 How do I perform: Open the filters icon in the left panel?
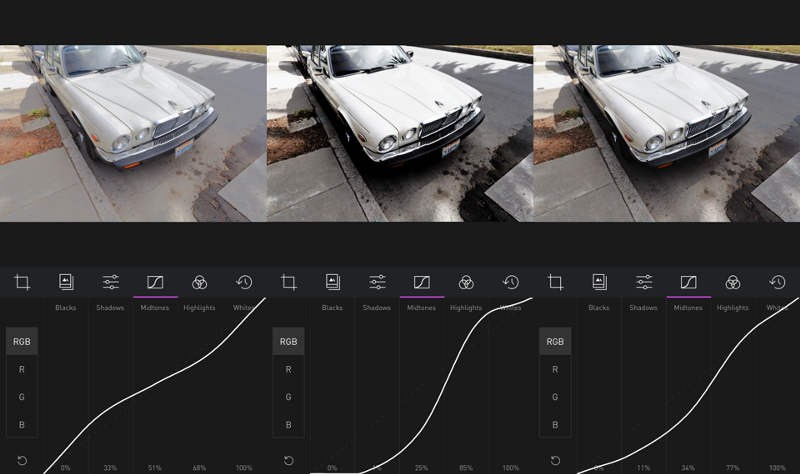66,283
